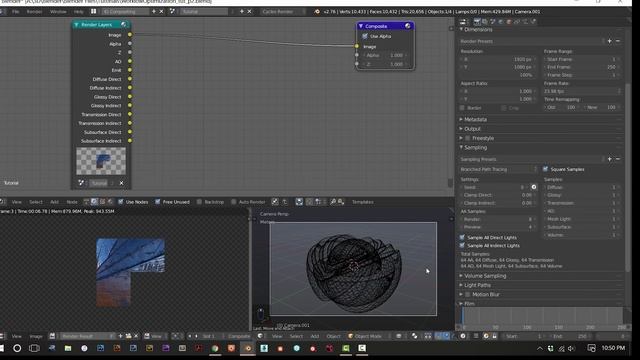Open the Select menu in node editor header
This screenshot has height=360, width=640.
(36, 202)
